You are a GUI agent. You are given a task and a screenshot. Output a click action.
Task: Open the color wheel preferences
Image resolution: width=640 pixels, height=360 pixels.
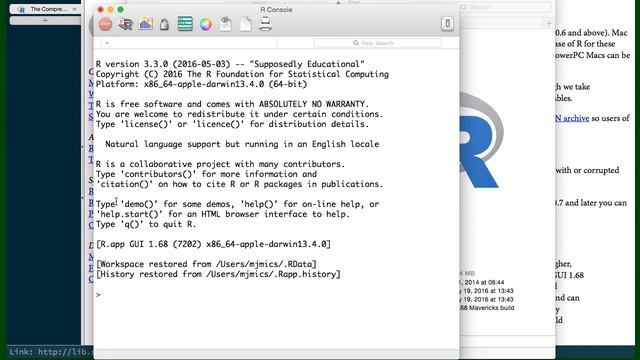[x=206, y=24]
